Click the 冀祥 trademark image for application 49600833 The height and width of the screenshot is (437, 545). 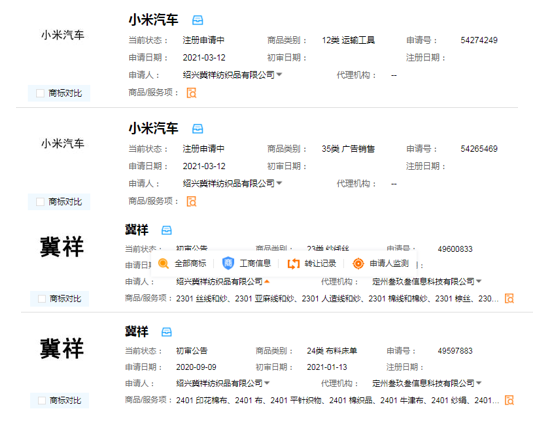click(x=62, y=247)
